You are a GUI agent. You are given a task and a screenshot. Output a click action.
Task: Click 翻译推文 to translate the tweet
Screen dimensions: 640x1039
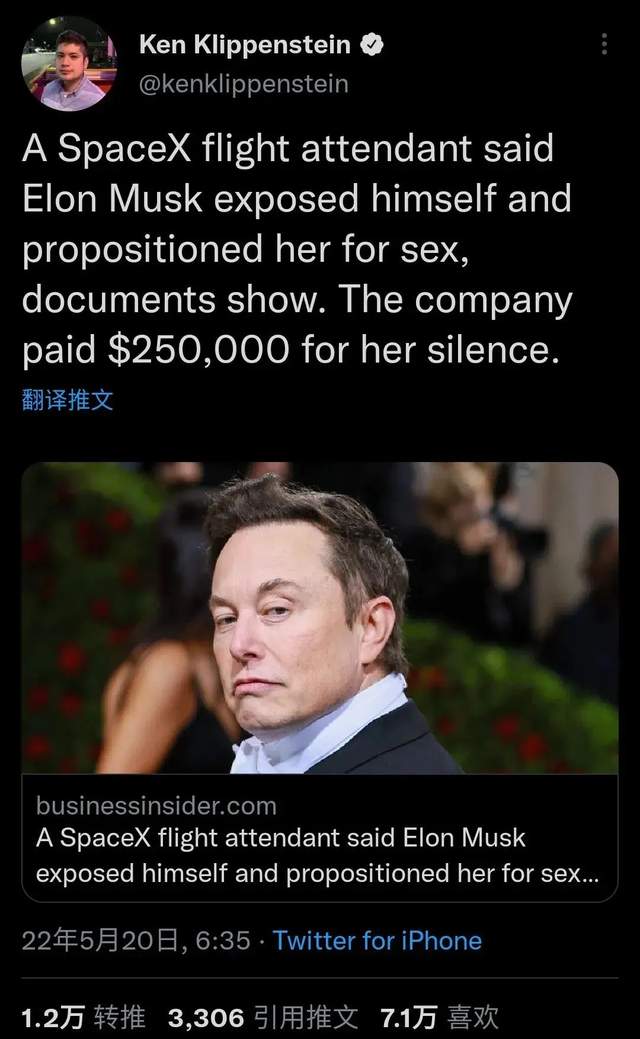68,400
